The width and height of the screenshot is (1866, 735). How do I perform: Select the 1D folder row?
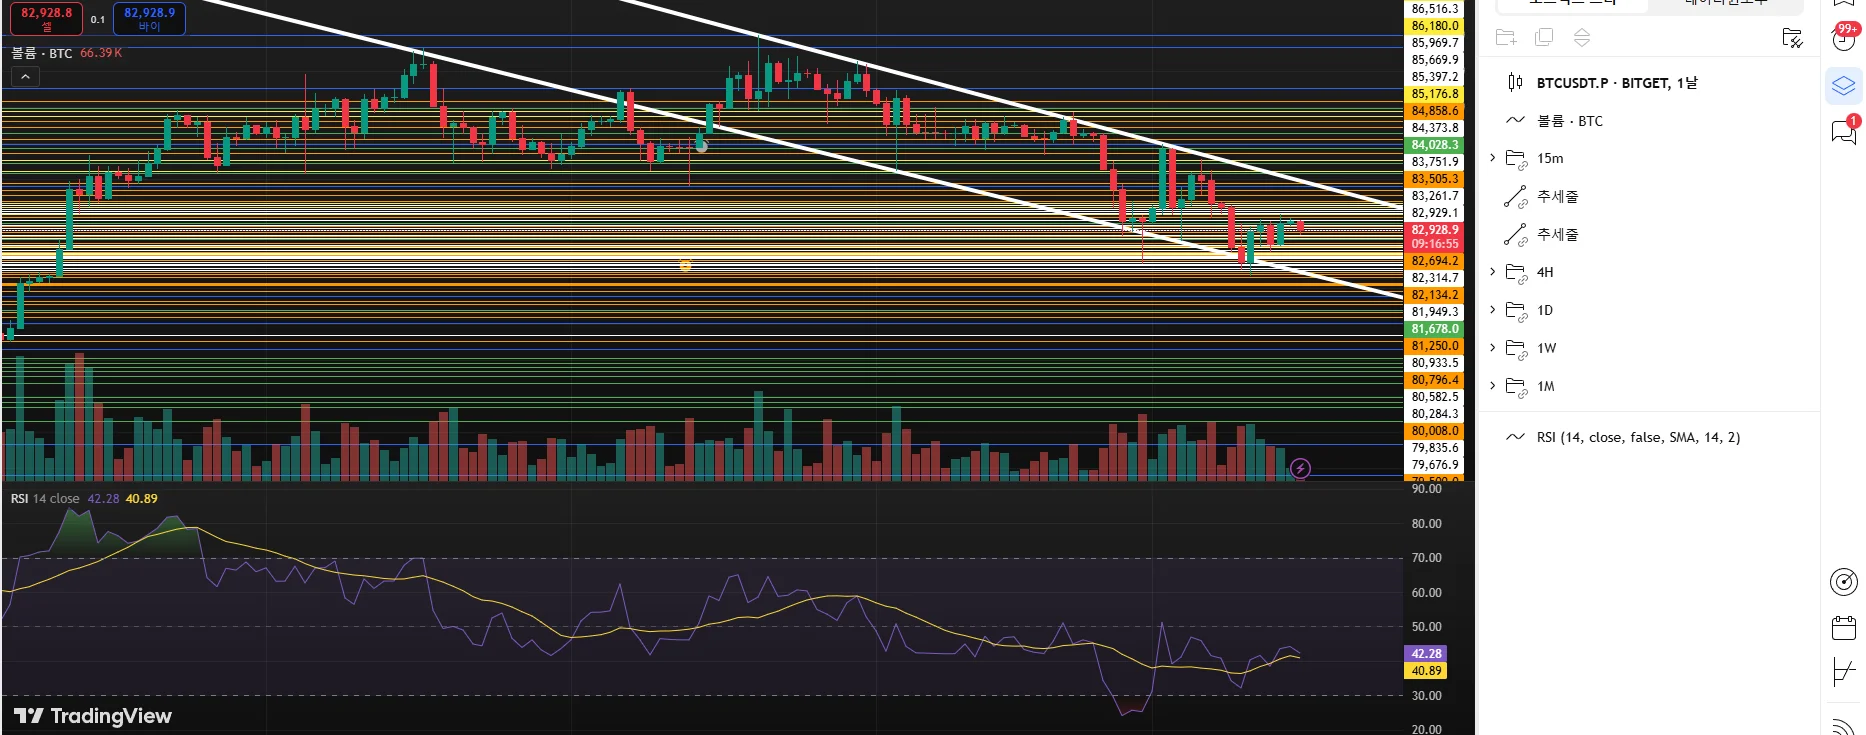tap(1648, 311)
